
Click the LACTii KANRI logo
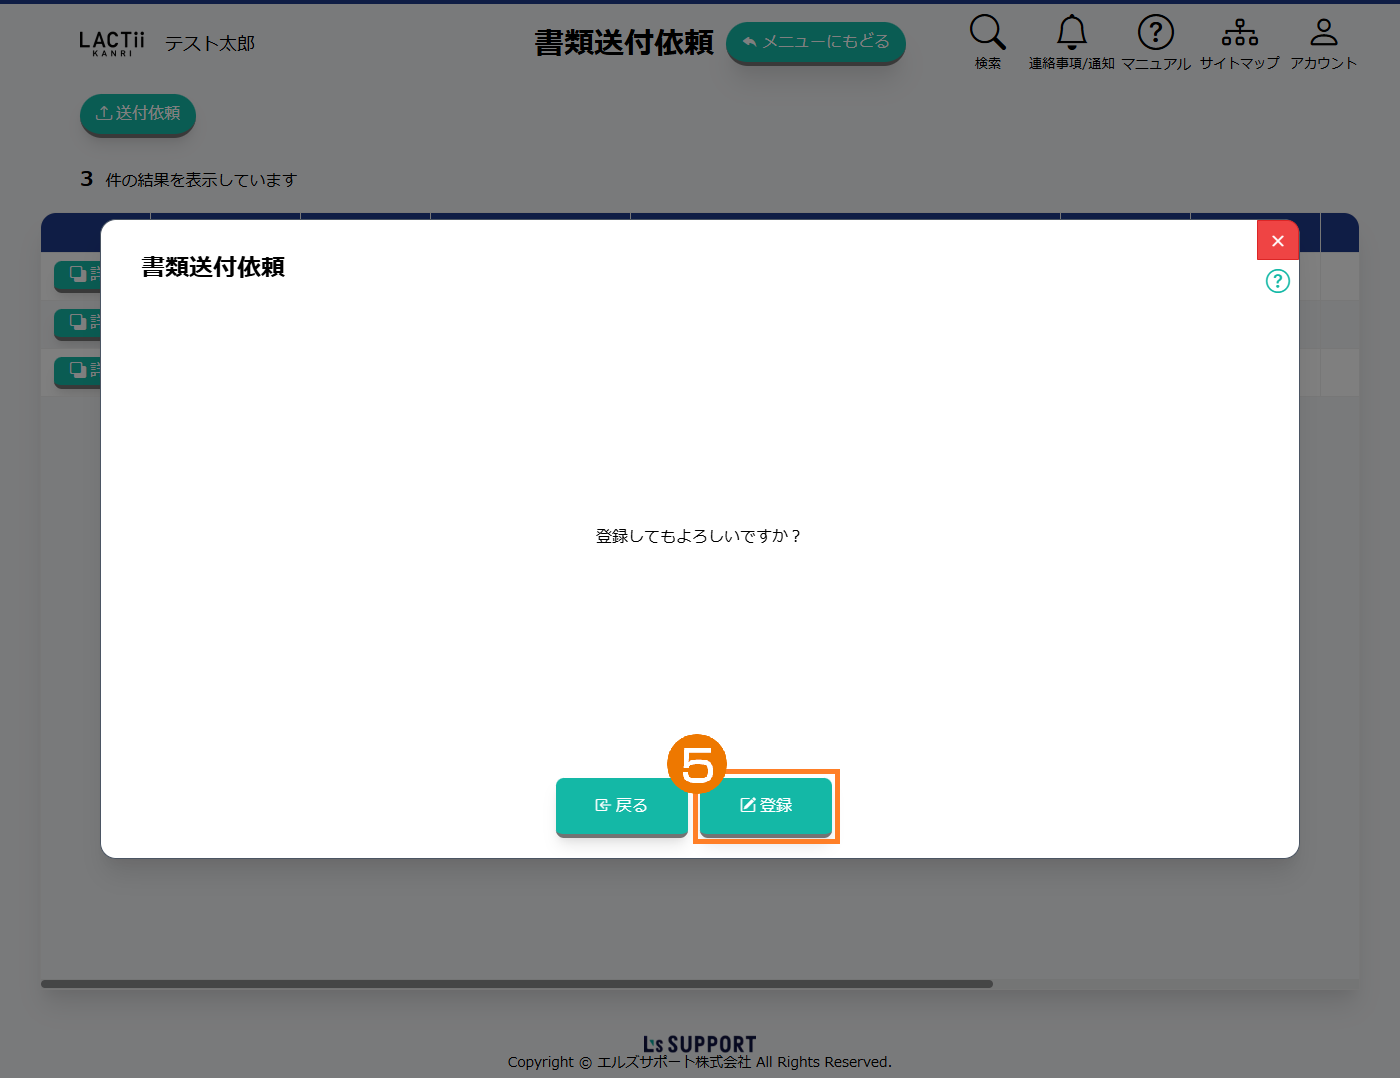click(112, 43)
